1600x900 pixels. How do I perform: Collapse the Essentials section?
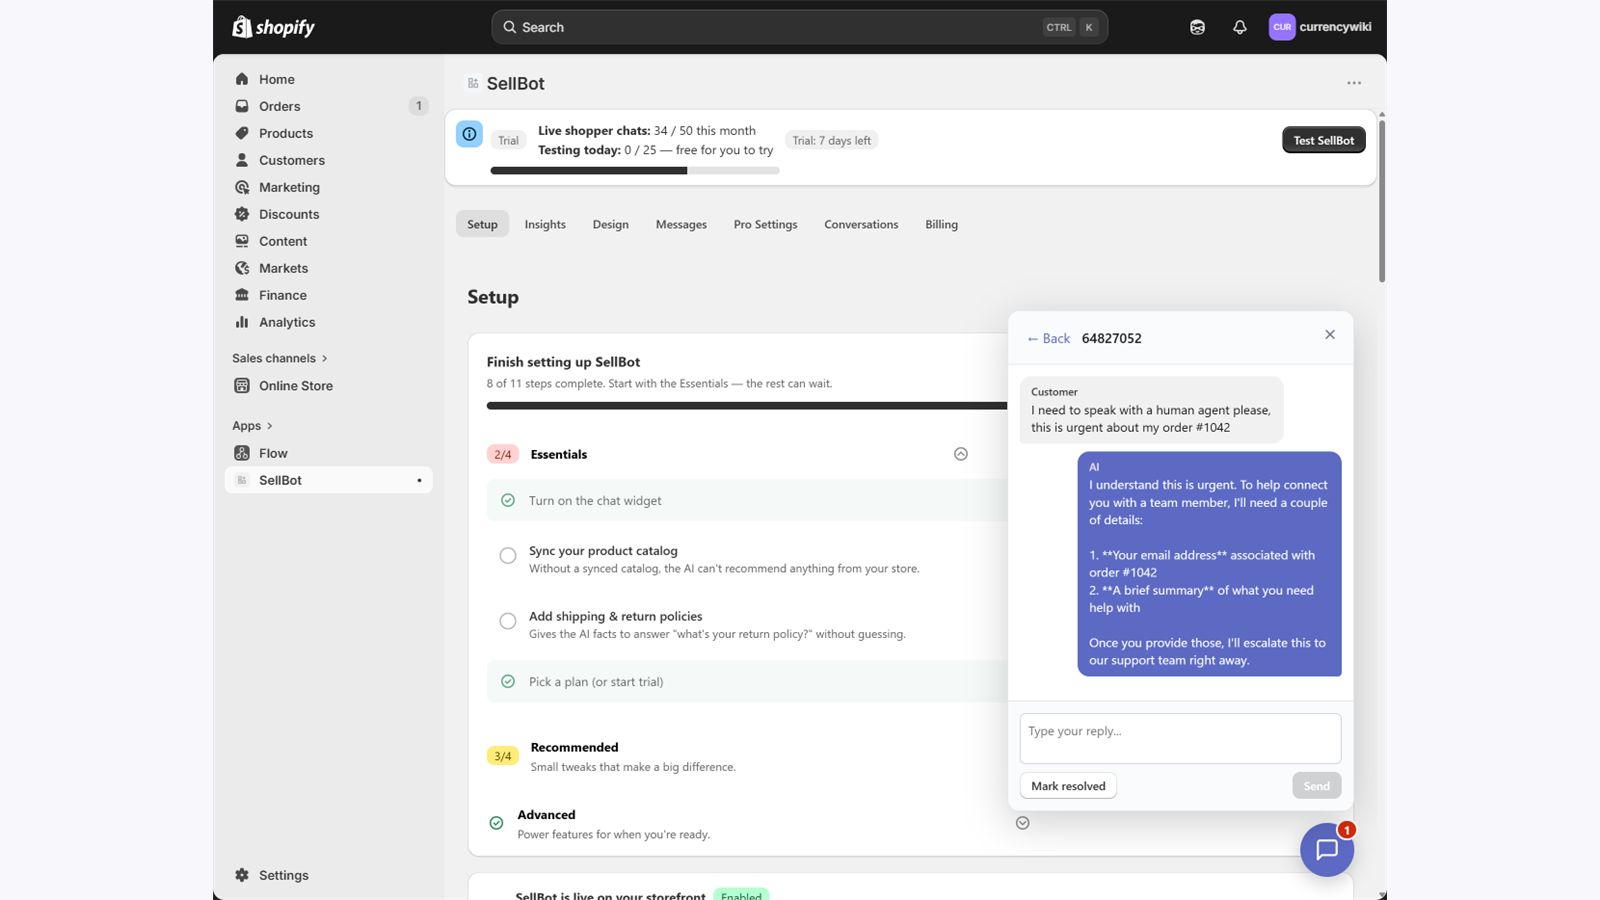pos(961,454)
